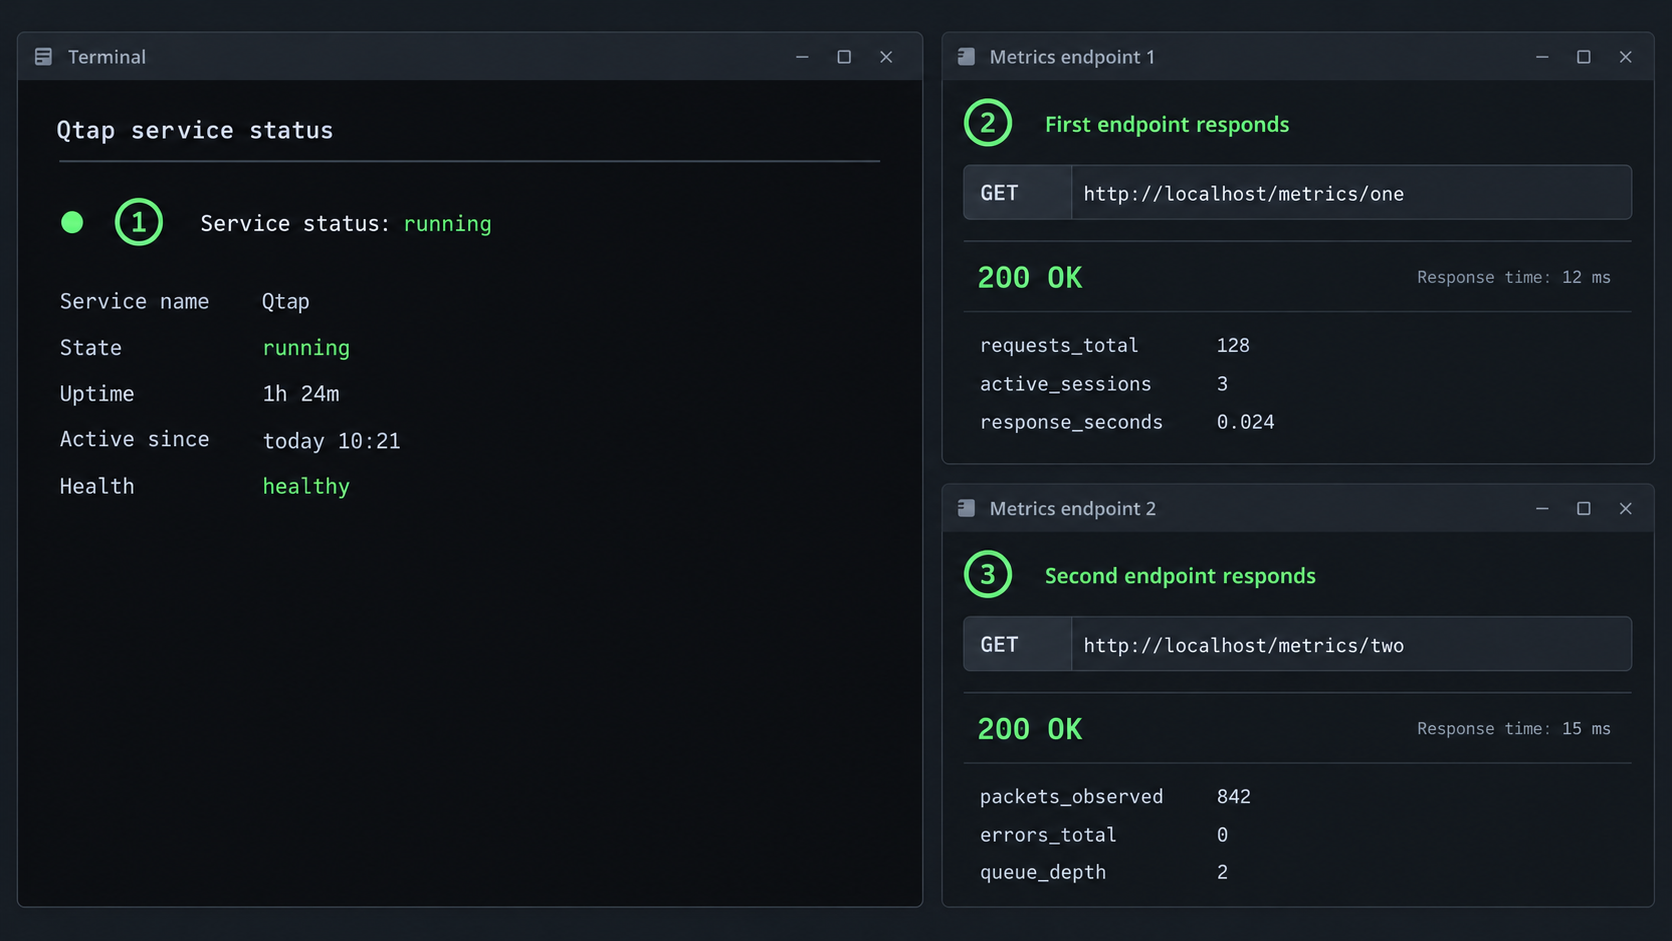
Task: Minimize the Metrics endpoint 2 window
Action: pyautogui.click(x=1542, y=508)
